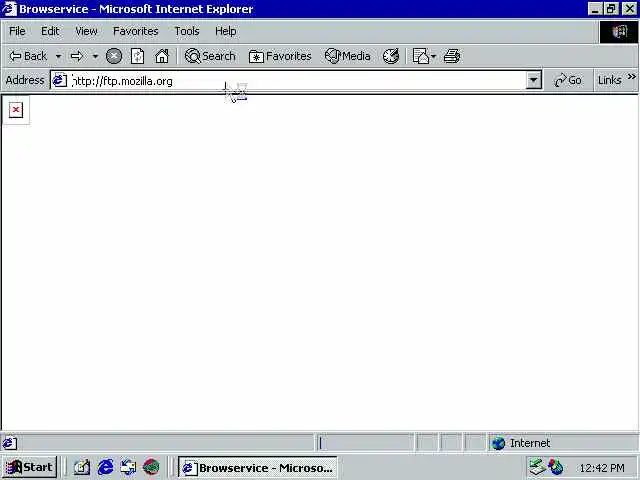
Task: Open the Forward history dropdown arrow
Action: (95, 56)
